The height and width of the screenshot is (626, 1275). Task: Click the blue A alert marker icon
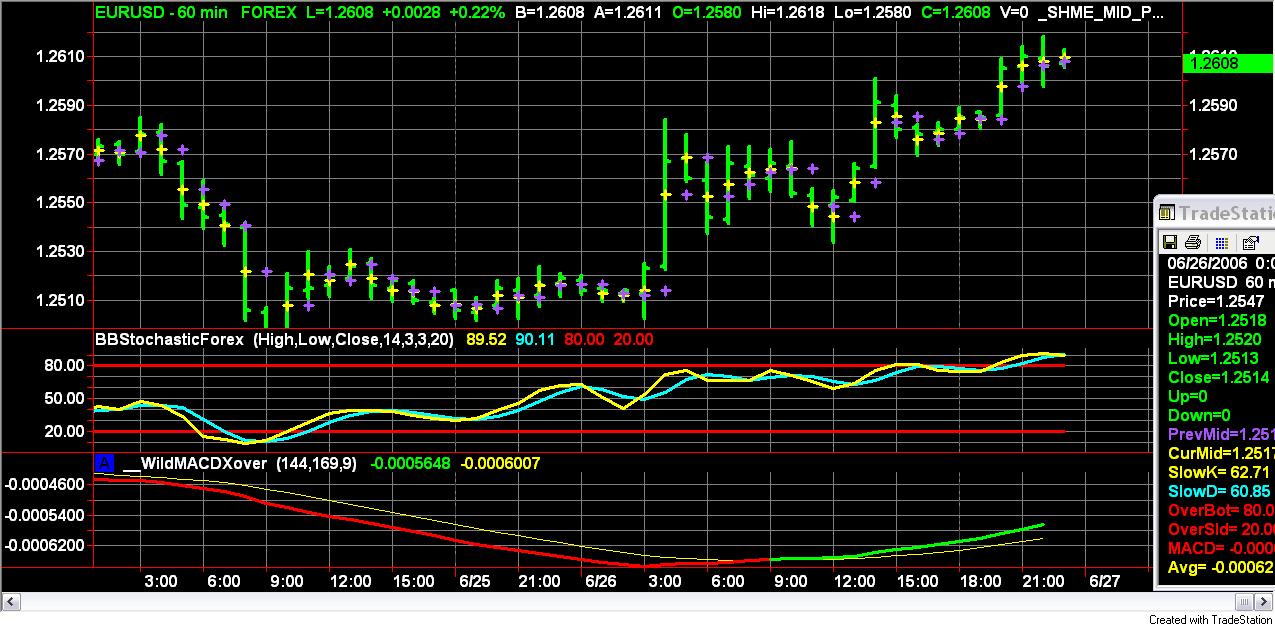point(104,463)
